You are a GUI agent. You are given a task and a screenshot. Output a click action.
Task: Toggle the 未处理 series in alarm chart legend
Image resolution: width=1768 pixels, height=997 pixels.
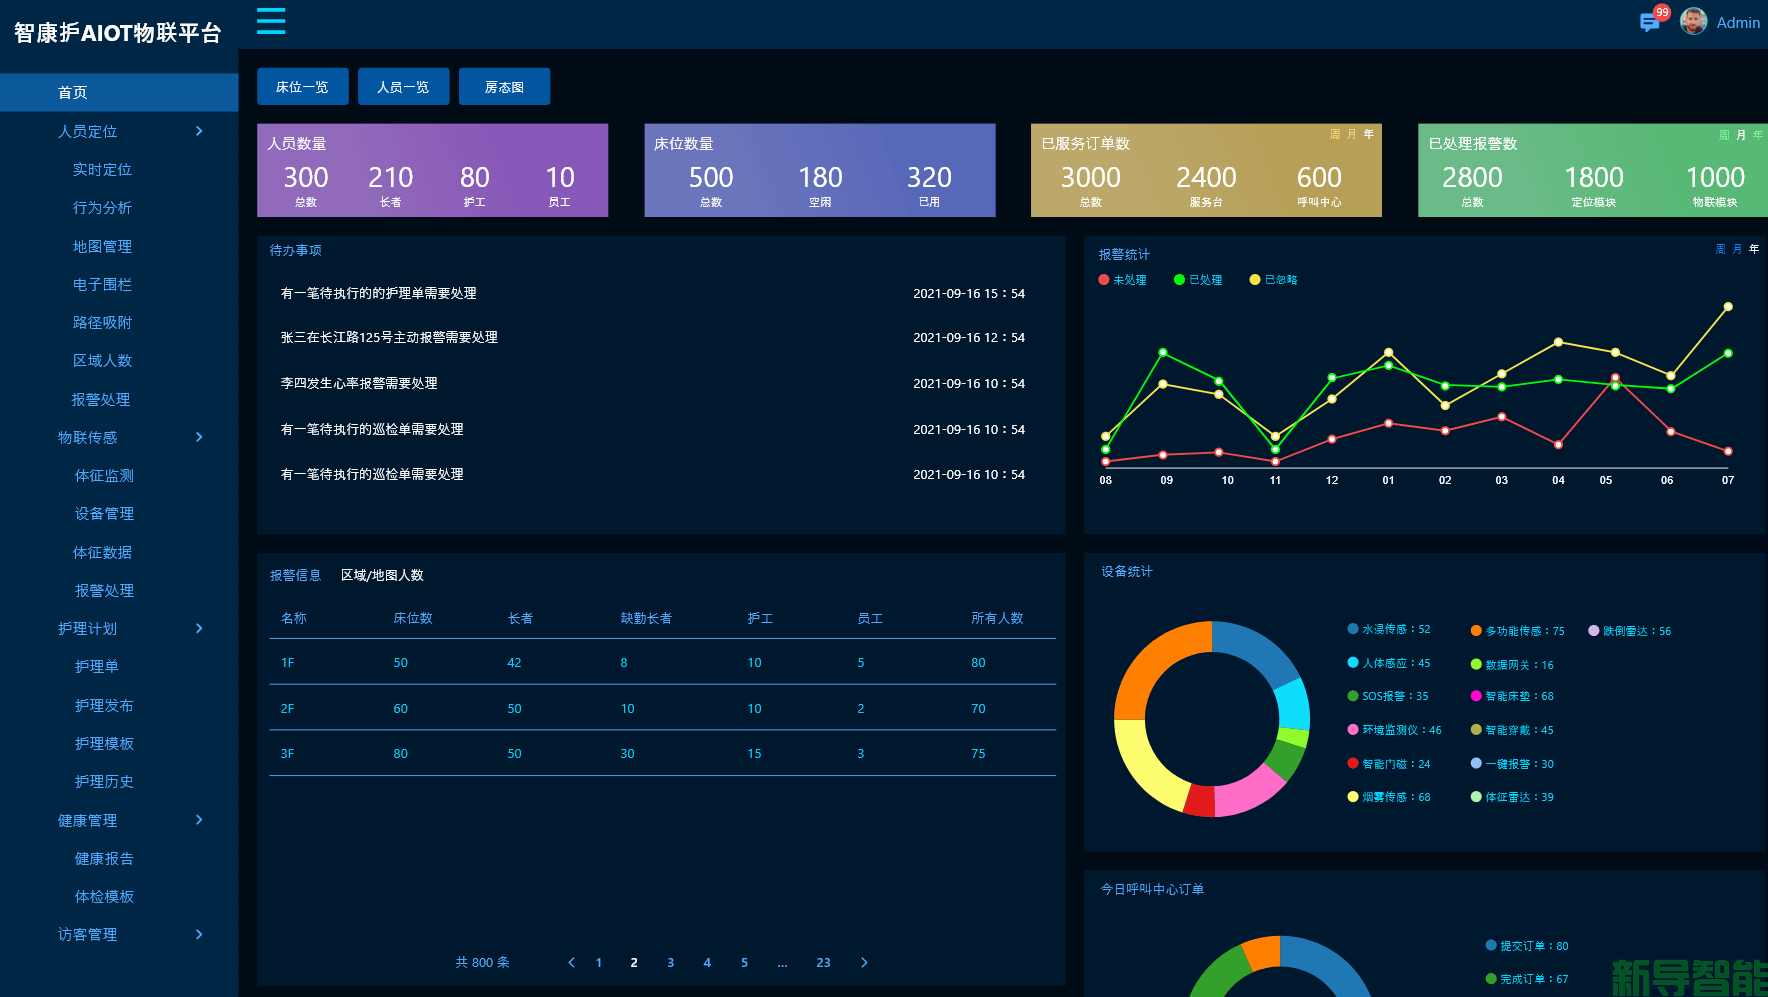(x=1122, y=280)
